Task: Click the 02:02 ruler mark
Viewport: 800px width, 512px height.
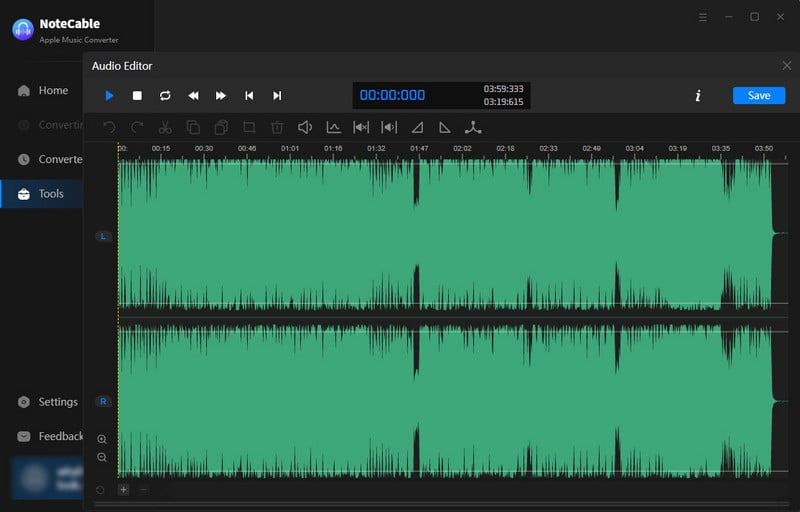Action: pyautogui.click(x=462, y=148)
